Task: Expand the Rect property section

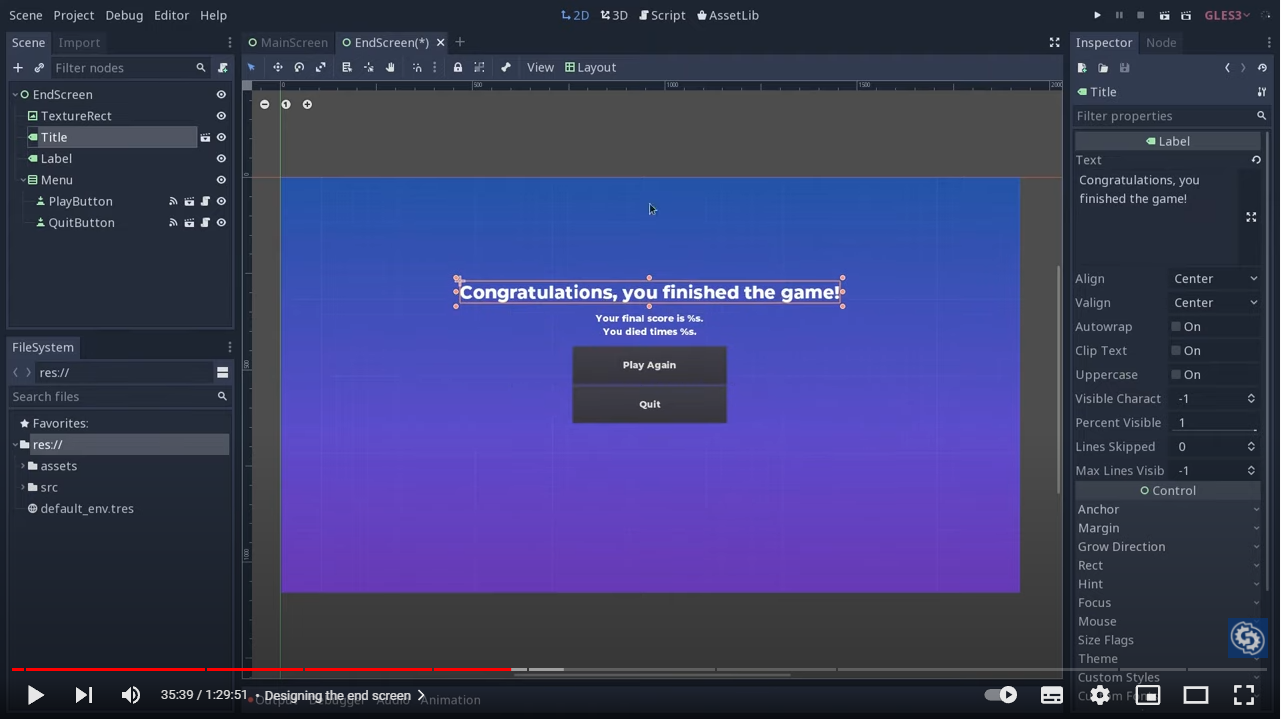Action: (x=1167, y=565)
